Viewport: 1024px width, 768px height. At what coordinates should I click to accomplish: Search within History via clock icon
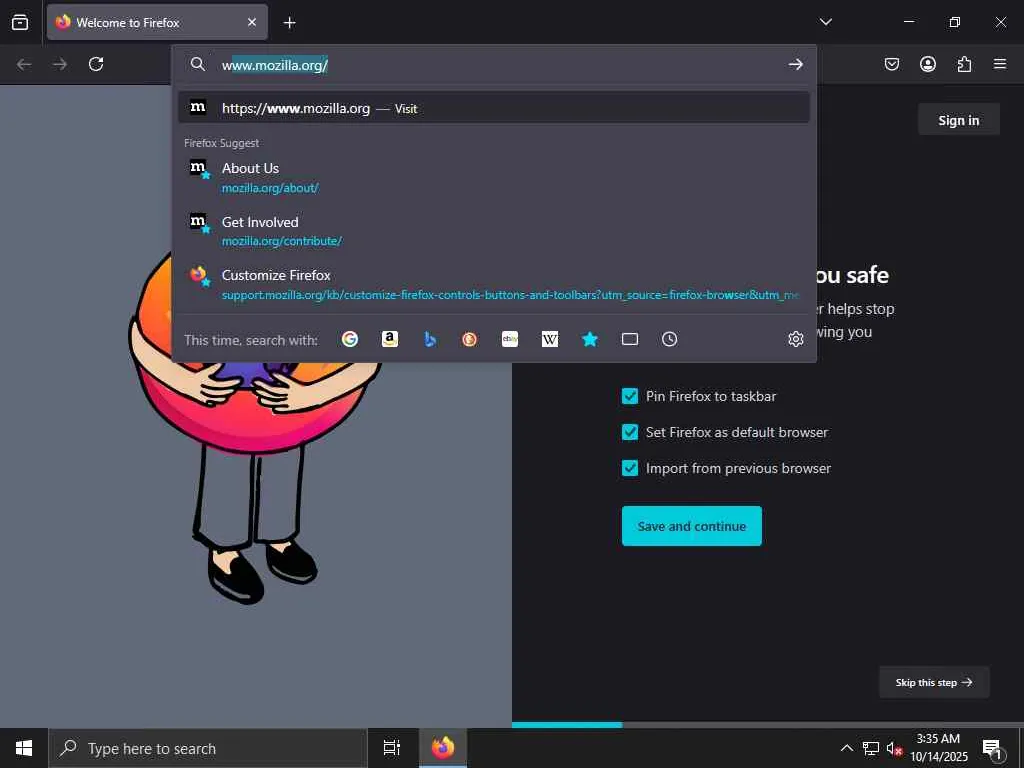669,339
